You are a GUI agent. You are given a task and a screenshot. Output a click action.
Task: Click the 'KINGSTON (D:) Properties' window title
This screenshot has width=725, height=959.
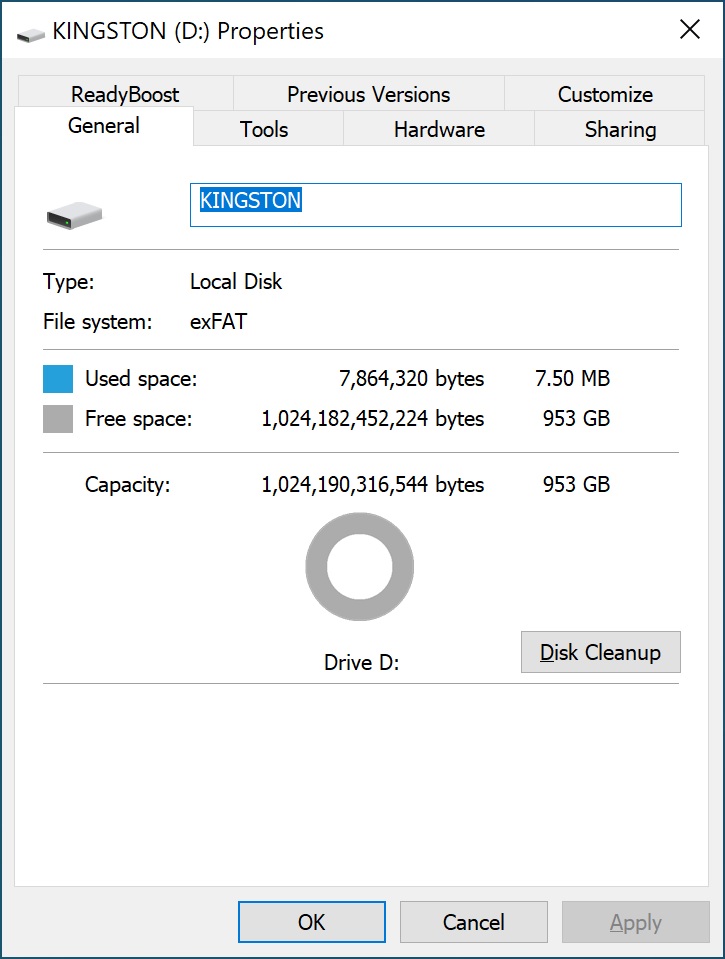pos(188,31)
